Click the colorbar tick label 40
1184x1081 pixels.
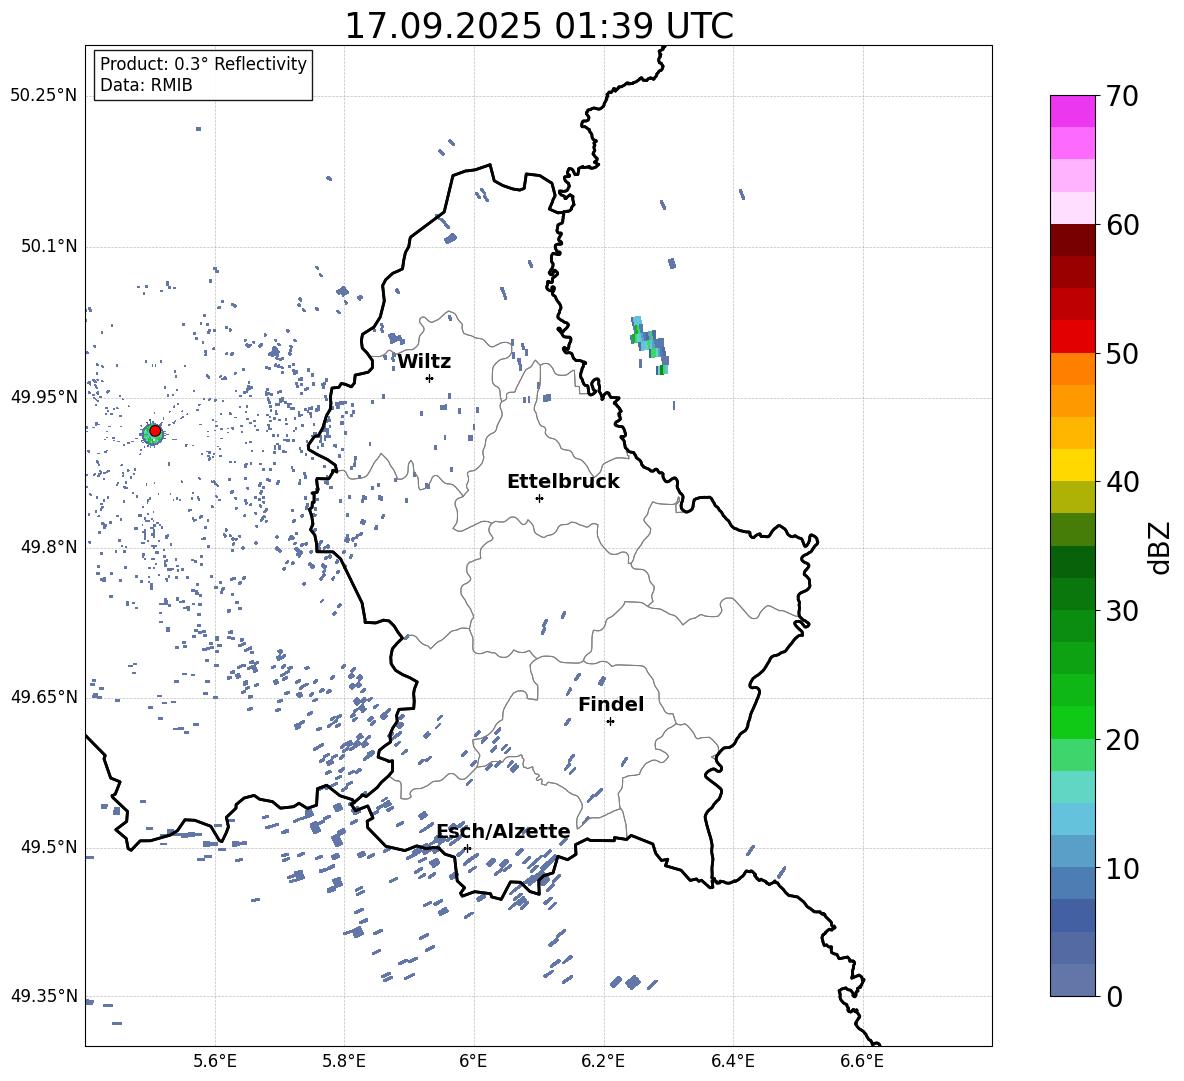(1122, 482)
